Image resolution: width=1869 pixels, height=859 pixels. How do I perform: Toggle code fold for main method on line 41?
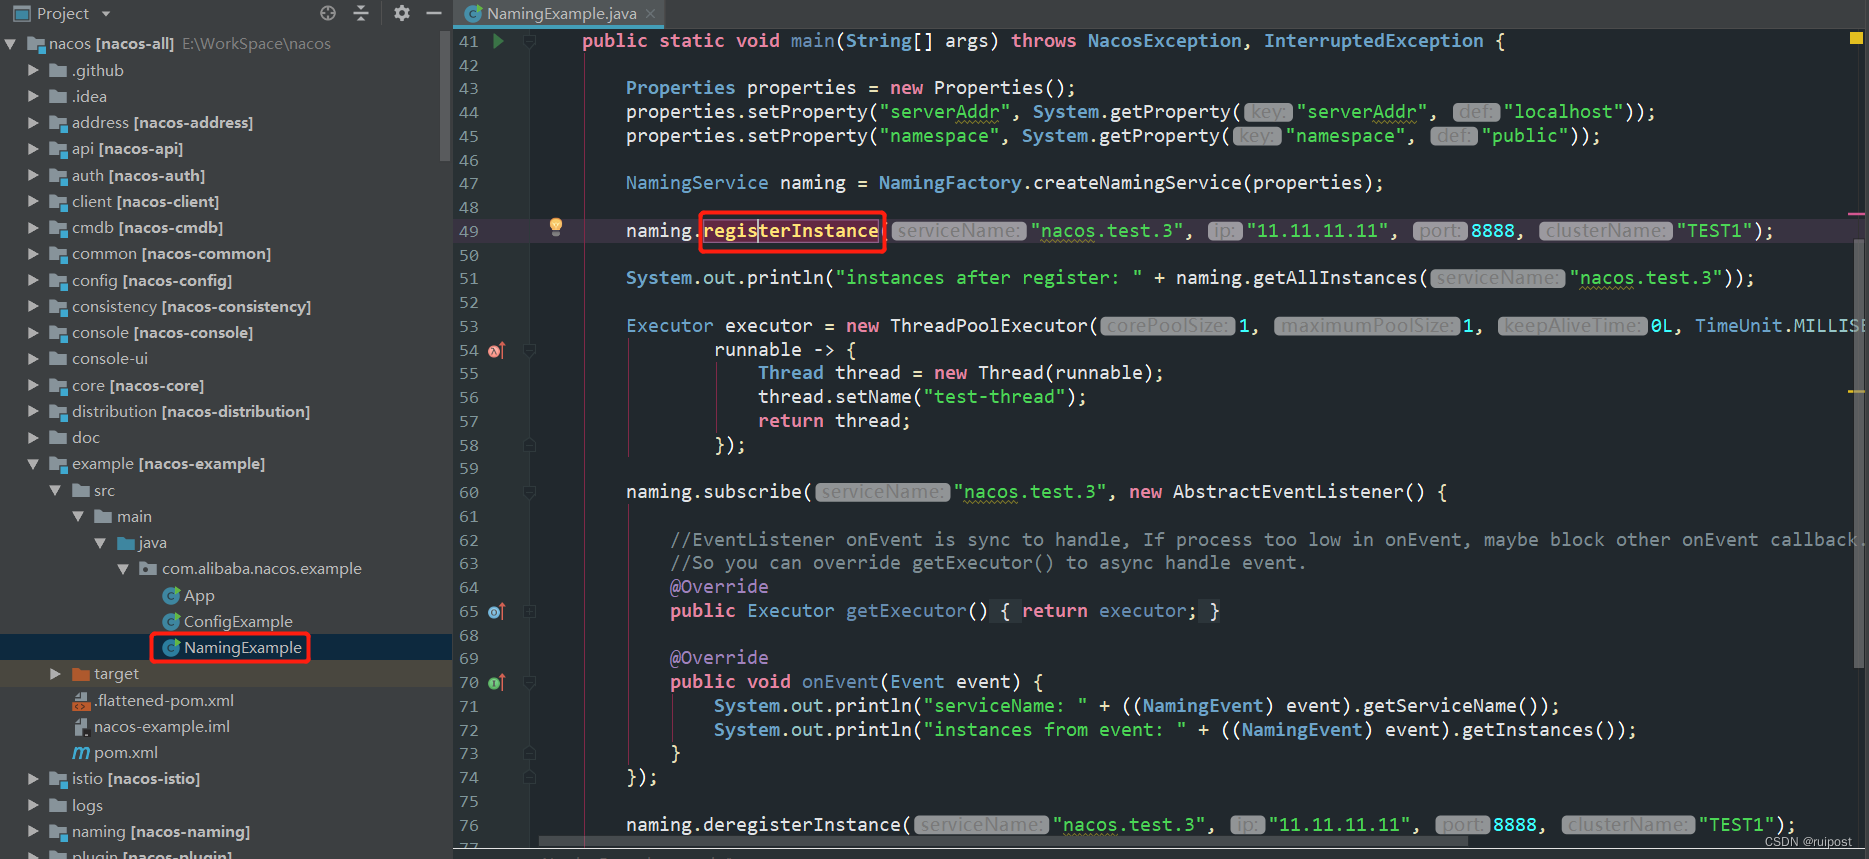pyautogui.click(x=530, y=41)
